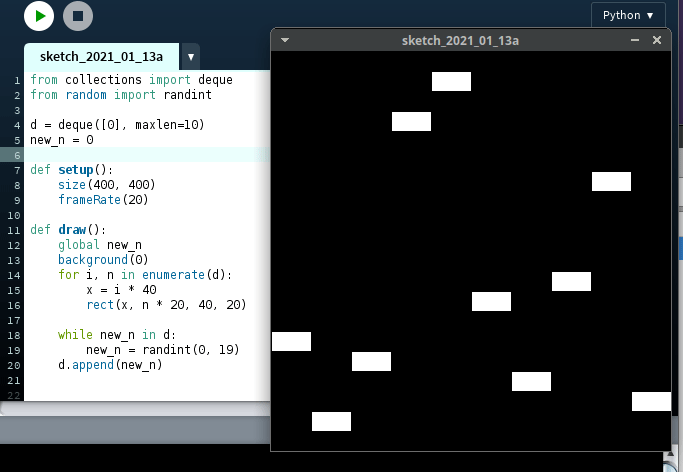Select the sketch_2021_01_13a editor tab

click(x=101, y=57)
